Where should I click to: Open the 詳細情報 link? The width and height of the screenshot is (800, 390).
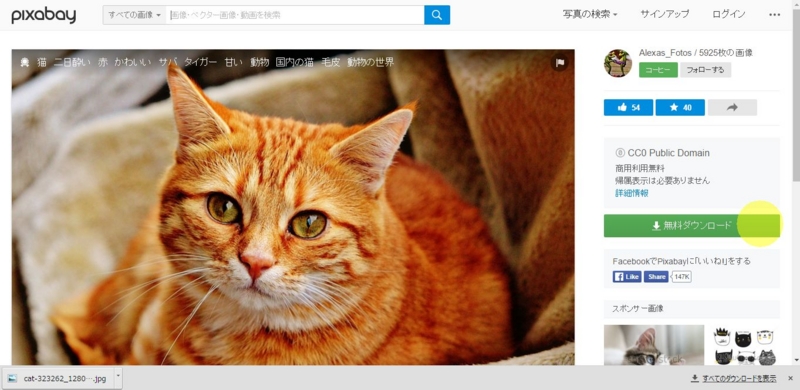tap(632, 193)
